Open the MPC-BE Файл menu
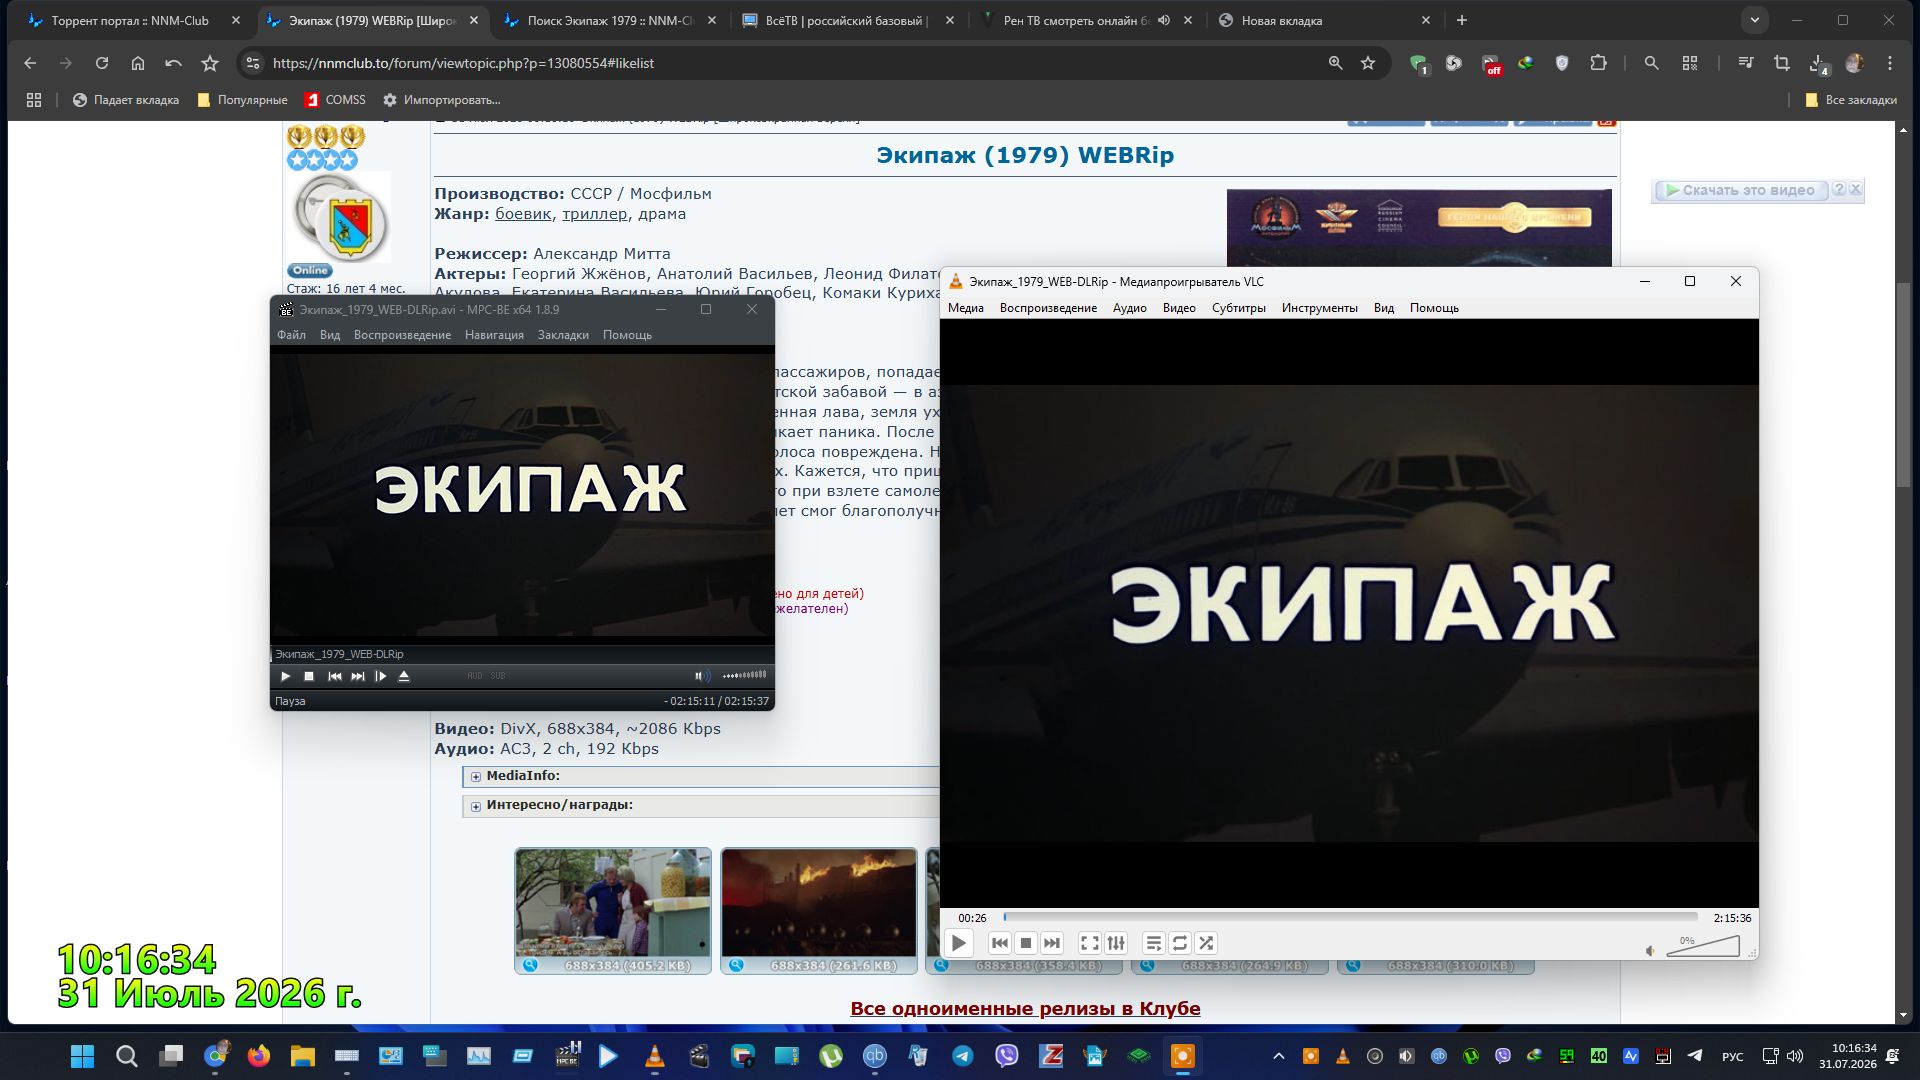The height and width of the screenshot is (1080, 1920). point(292,335)
